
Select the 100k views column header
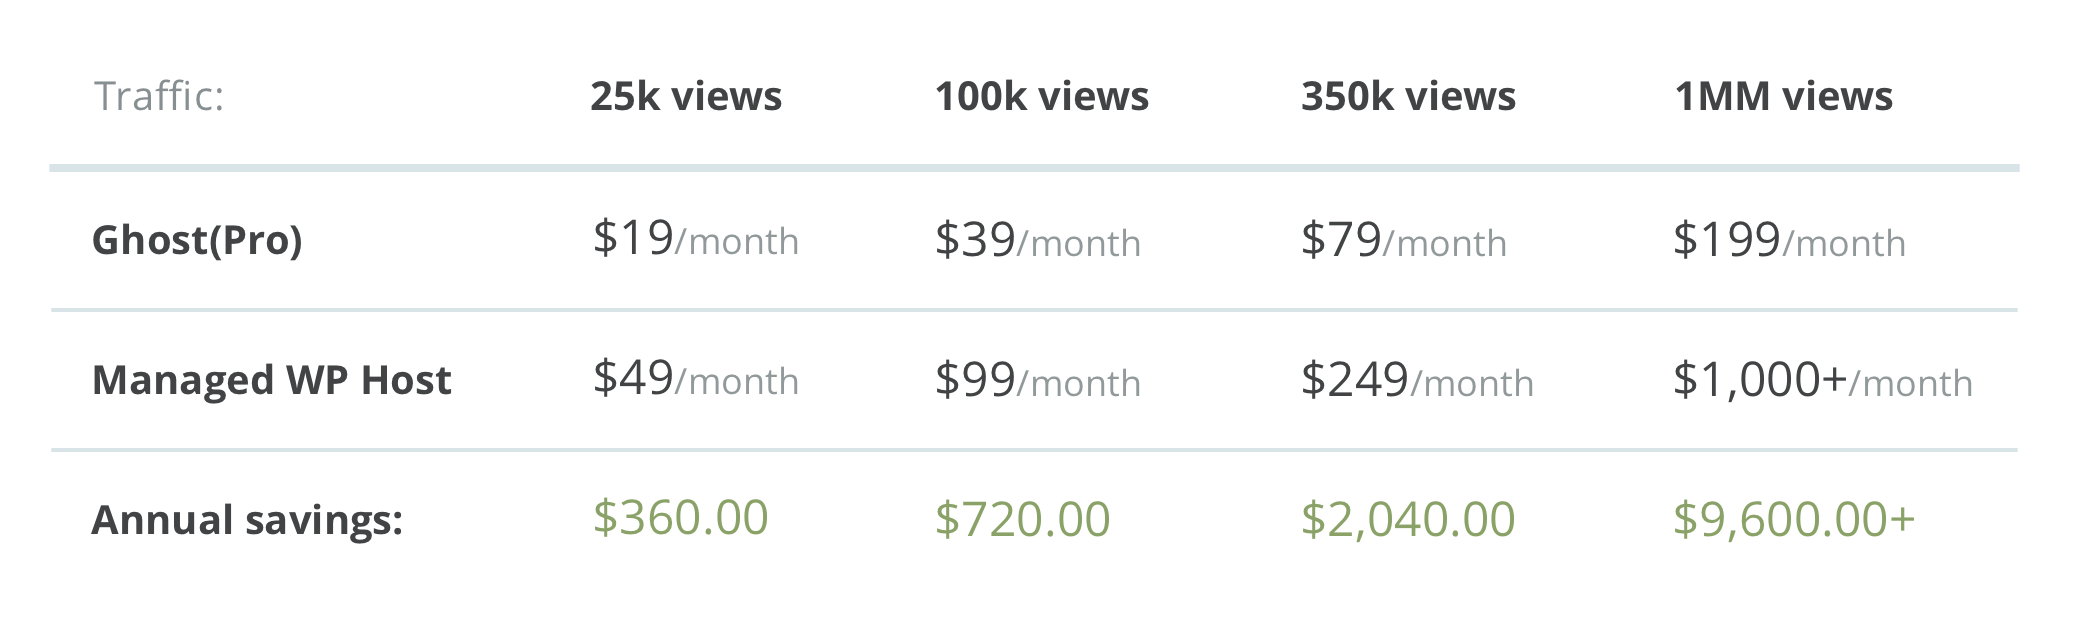(1042, 97)
